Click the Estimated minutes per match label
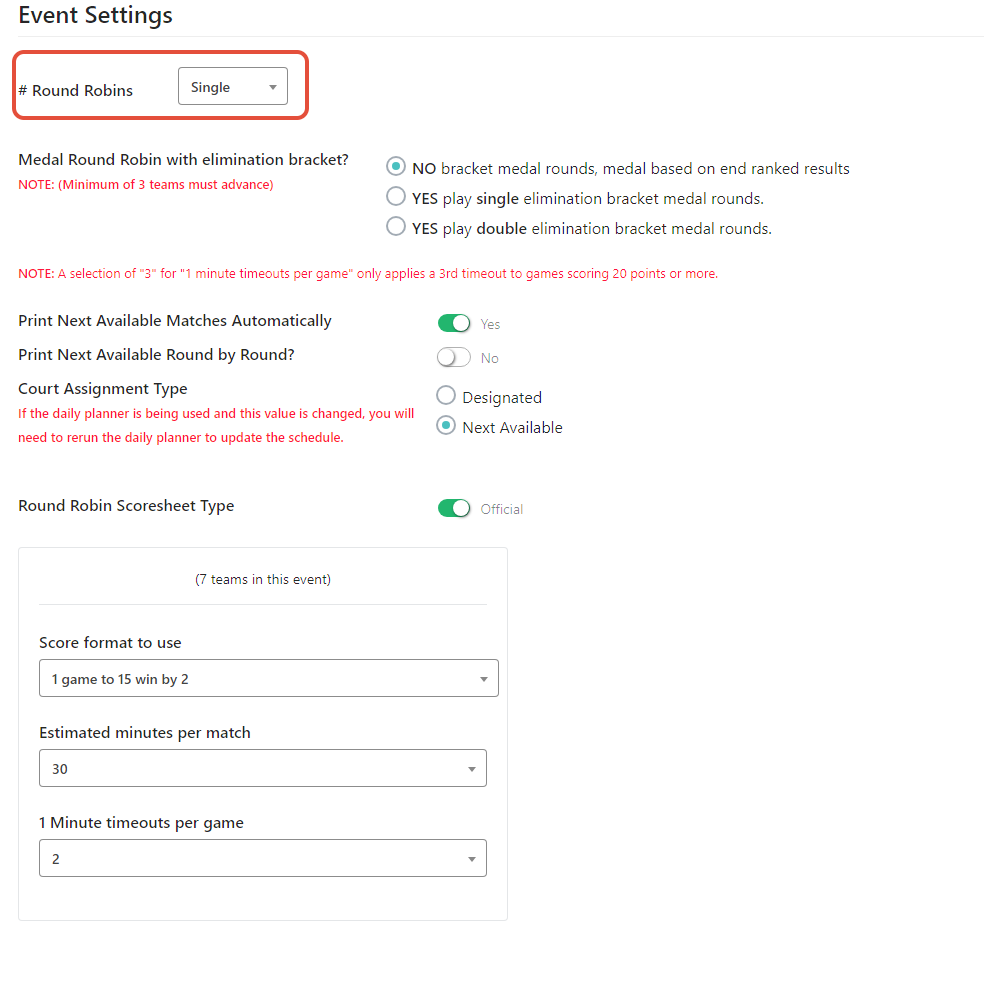This screenshot has height=996, width=984. click(x=144, y=733)
